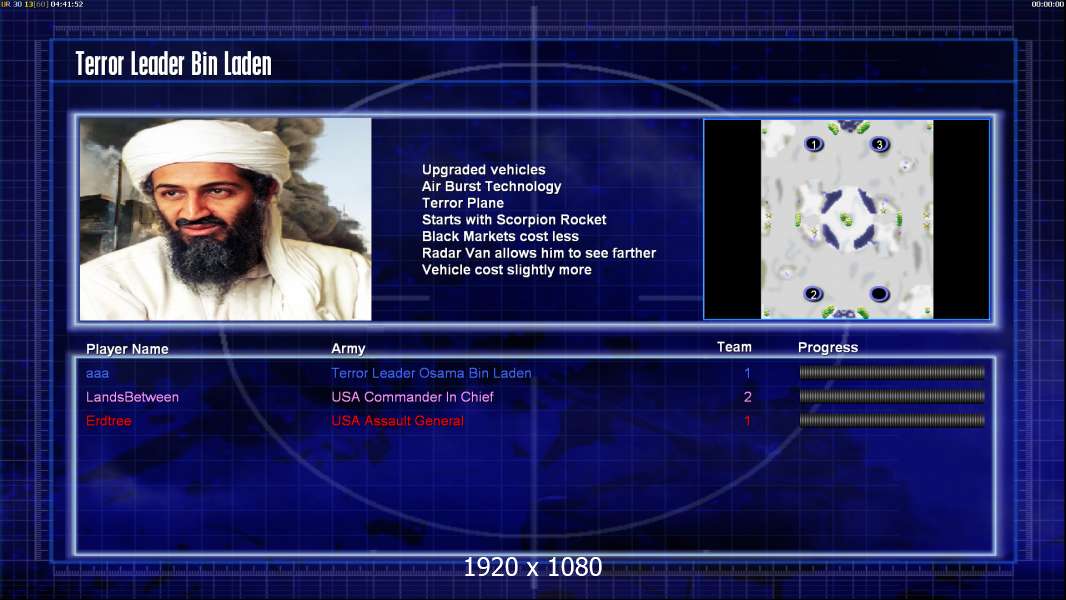
Task: Click the unnumbered empty start position marker
Action: 879,294
